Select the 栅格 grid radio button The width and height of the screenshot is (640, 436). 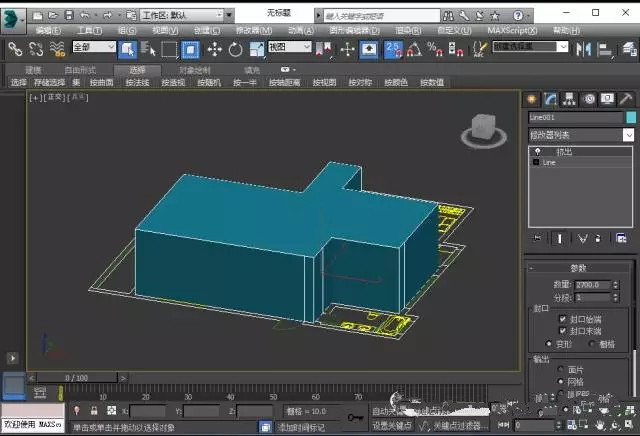pos(592,344)
